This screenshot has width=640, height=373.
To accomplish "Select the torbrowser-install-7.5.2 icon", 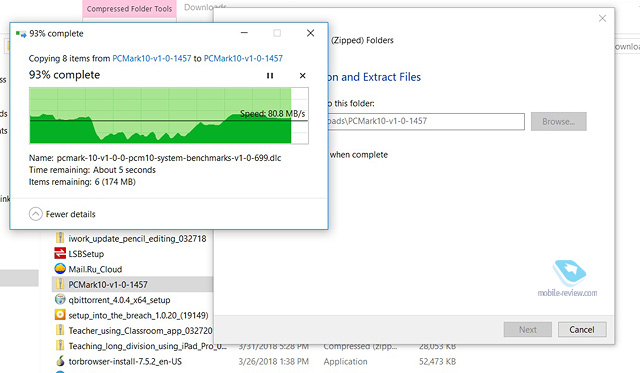I will (x=60, y=361).
